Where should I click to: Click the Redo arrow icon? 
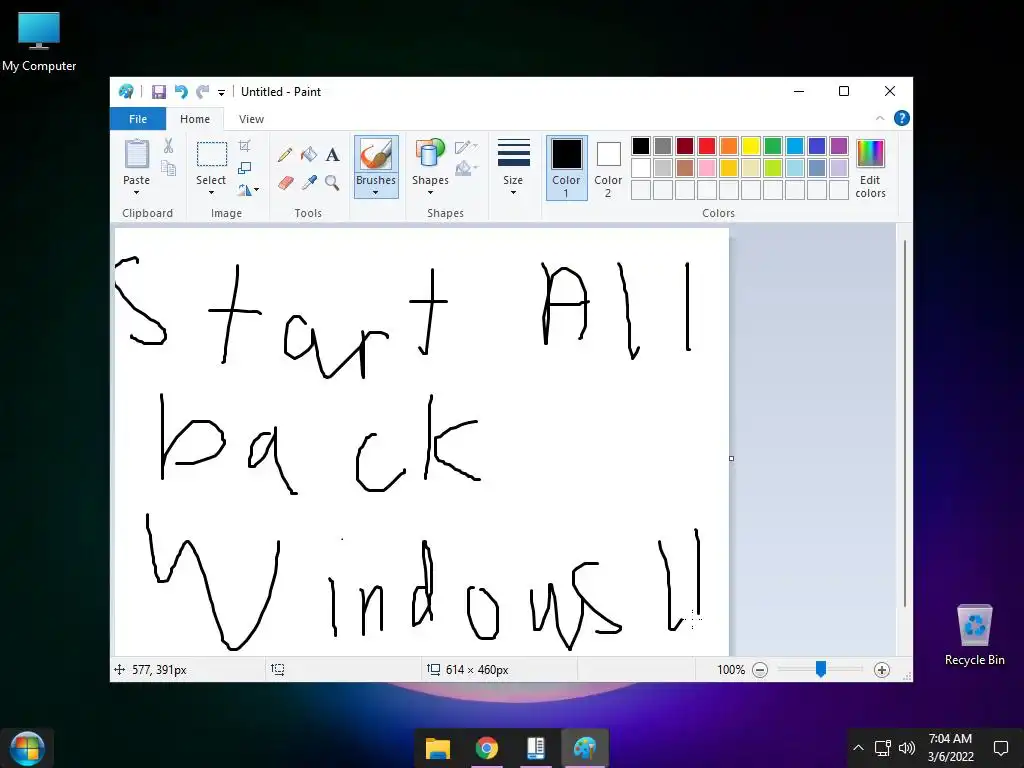(203, 91)
